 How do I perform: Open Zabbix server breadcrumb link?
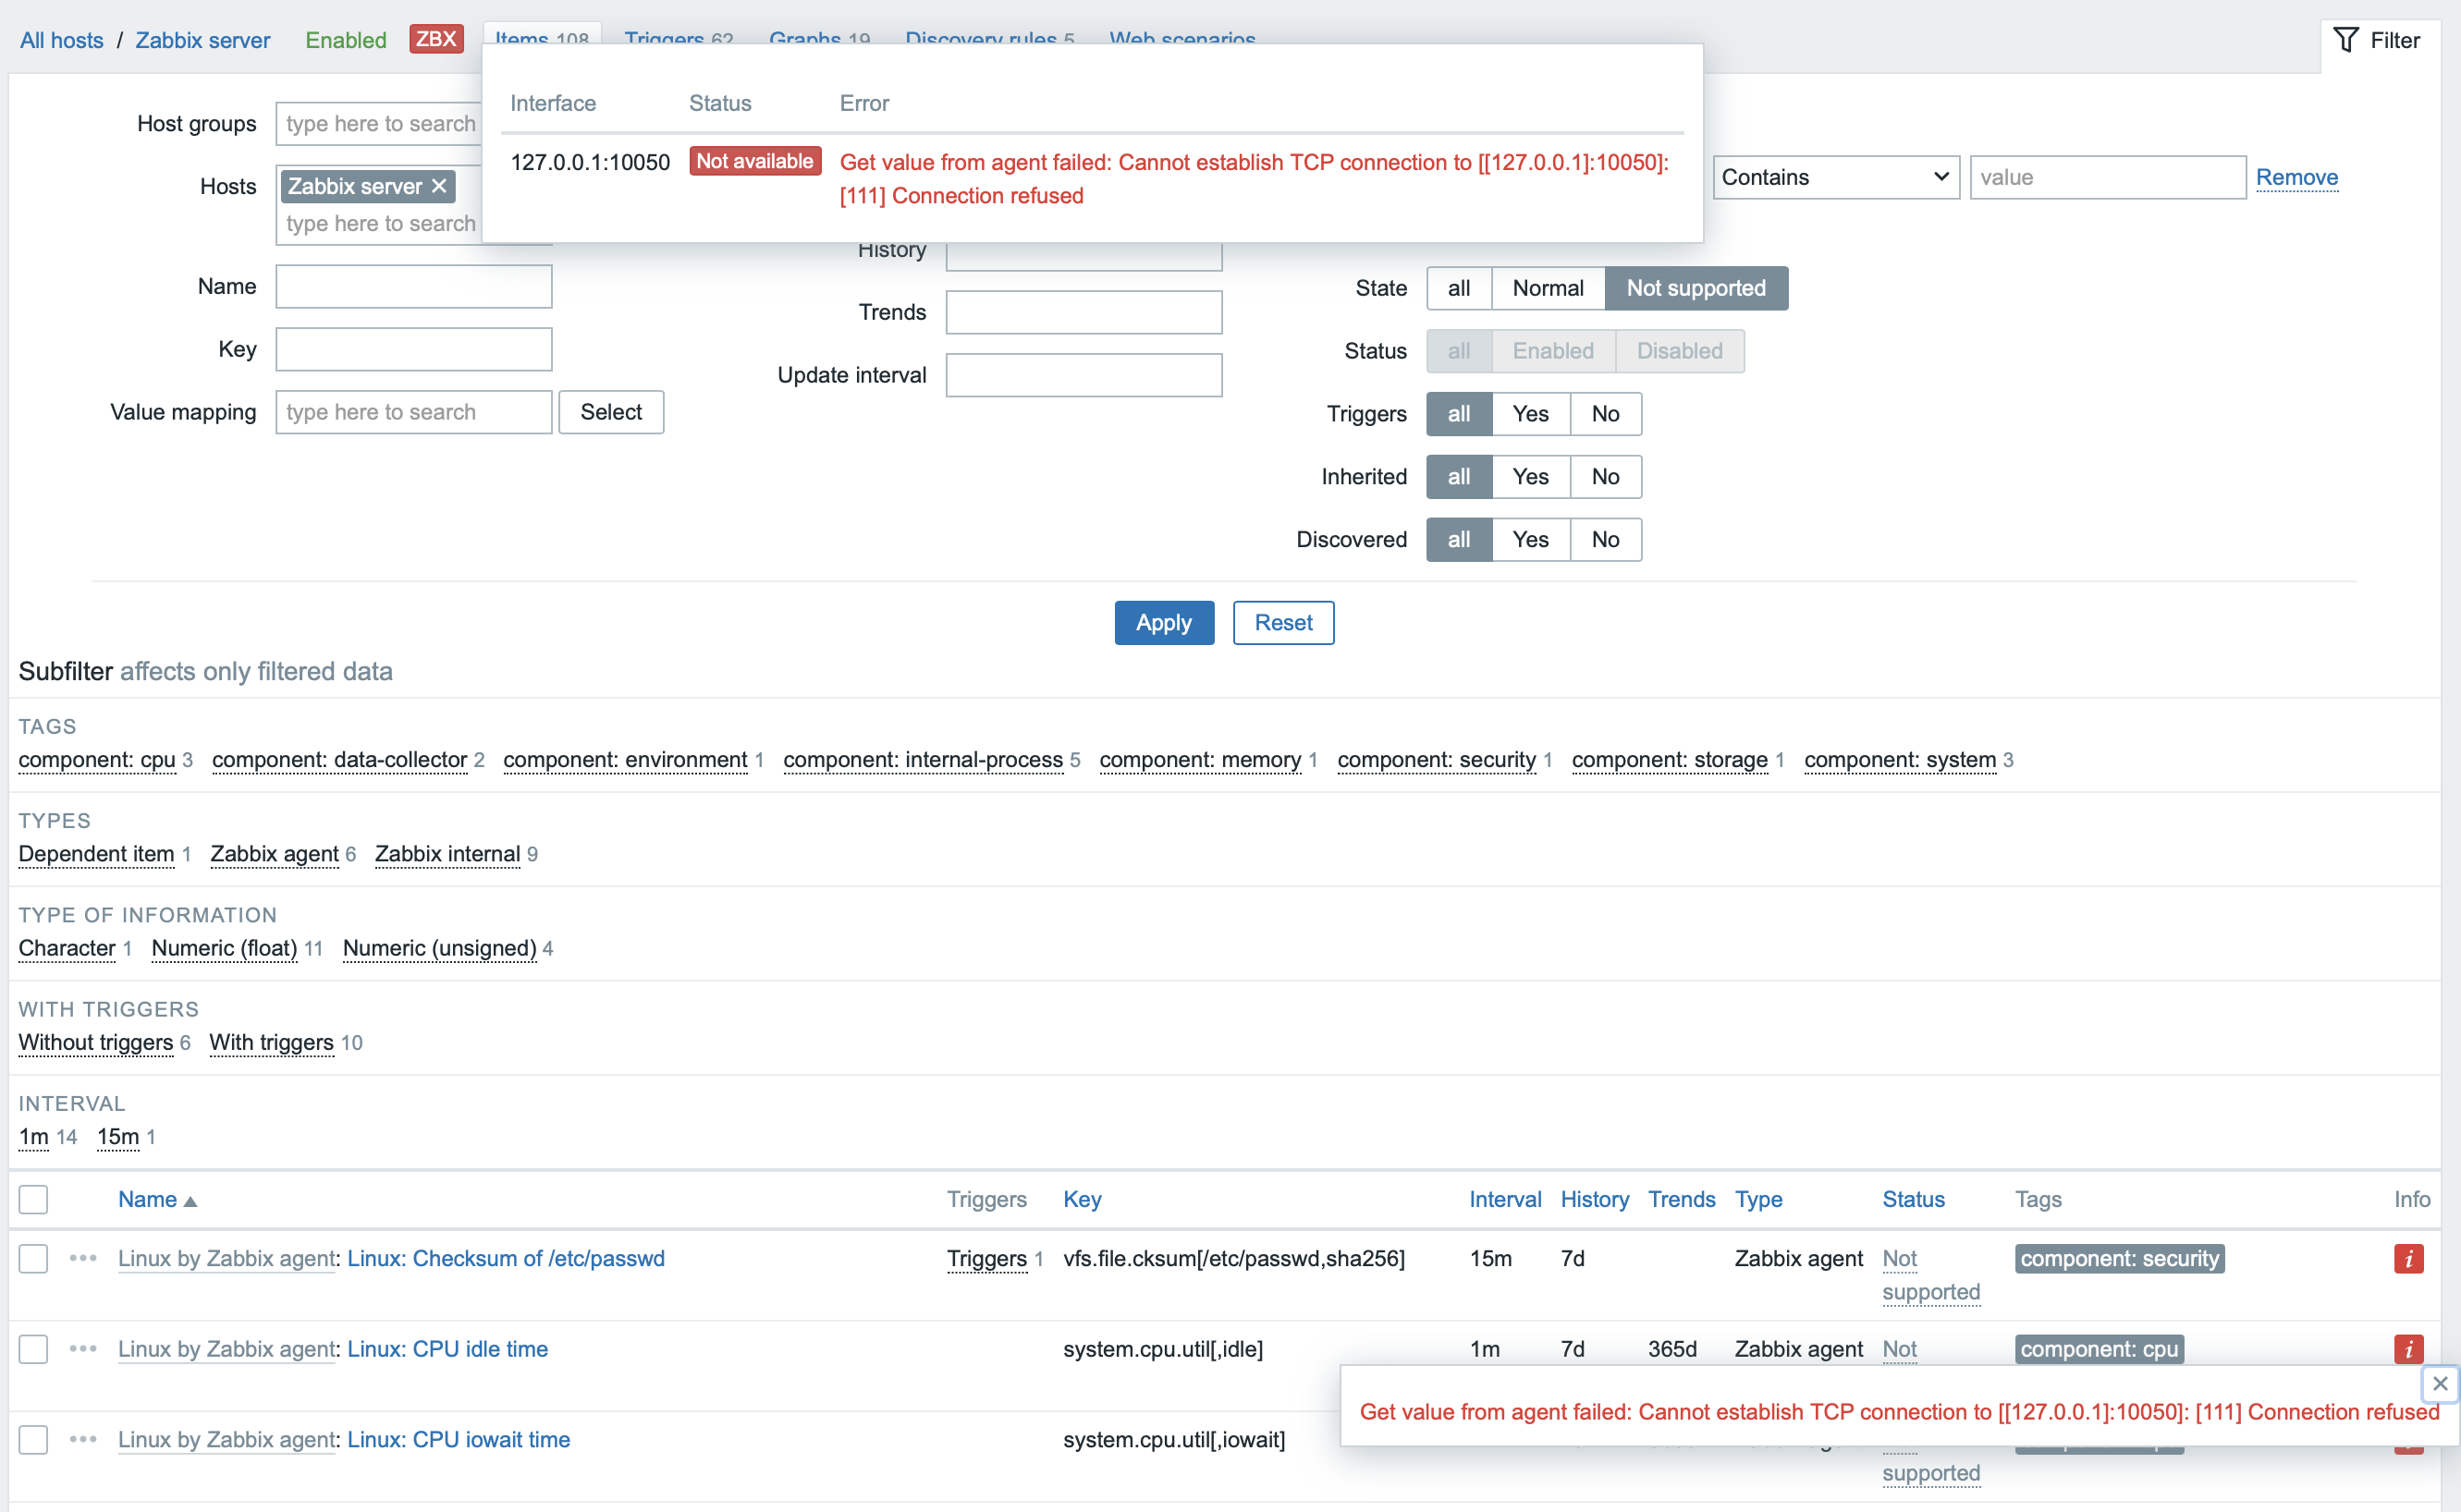(x=203, y=40)
